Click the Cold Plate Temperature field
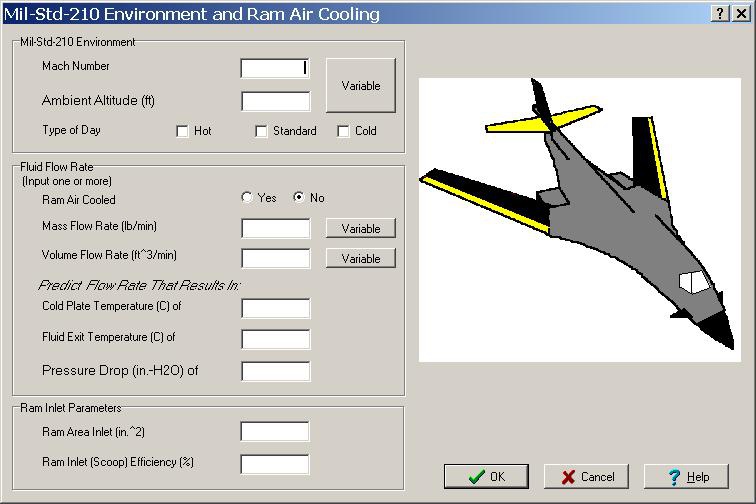Image resolution: width=756 pixels, height=504 pixels. [x=275, y=308]
